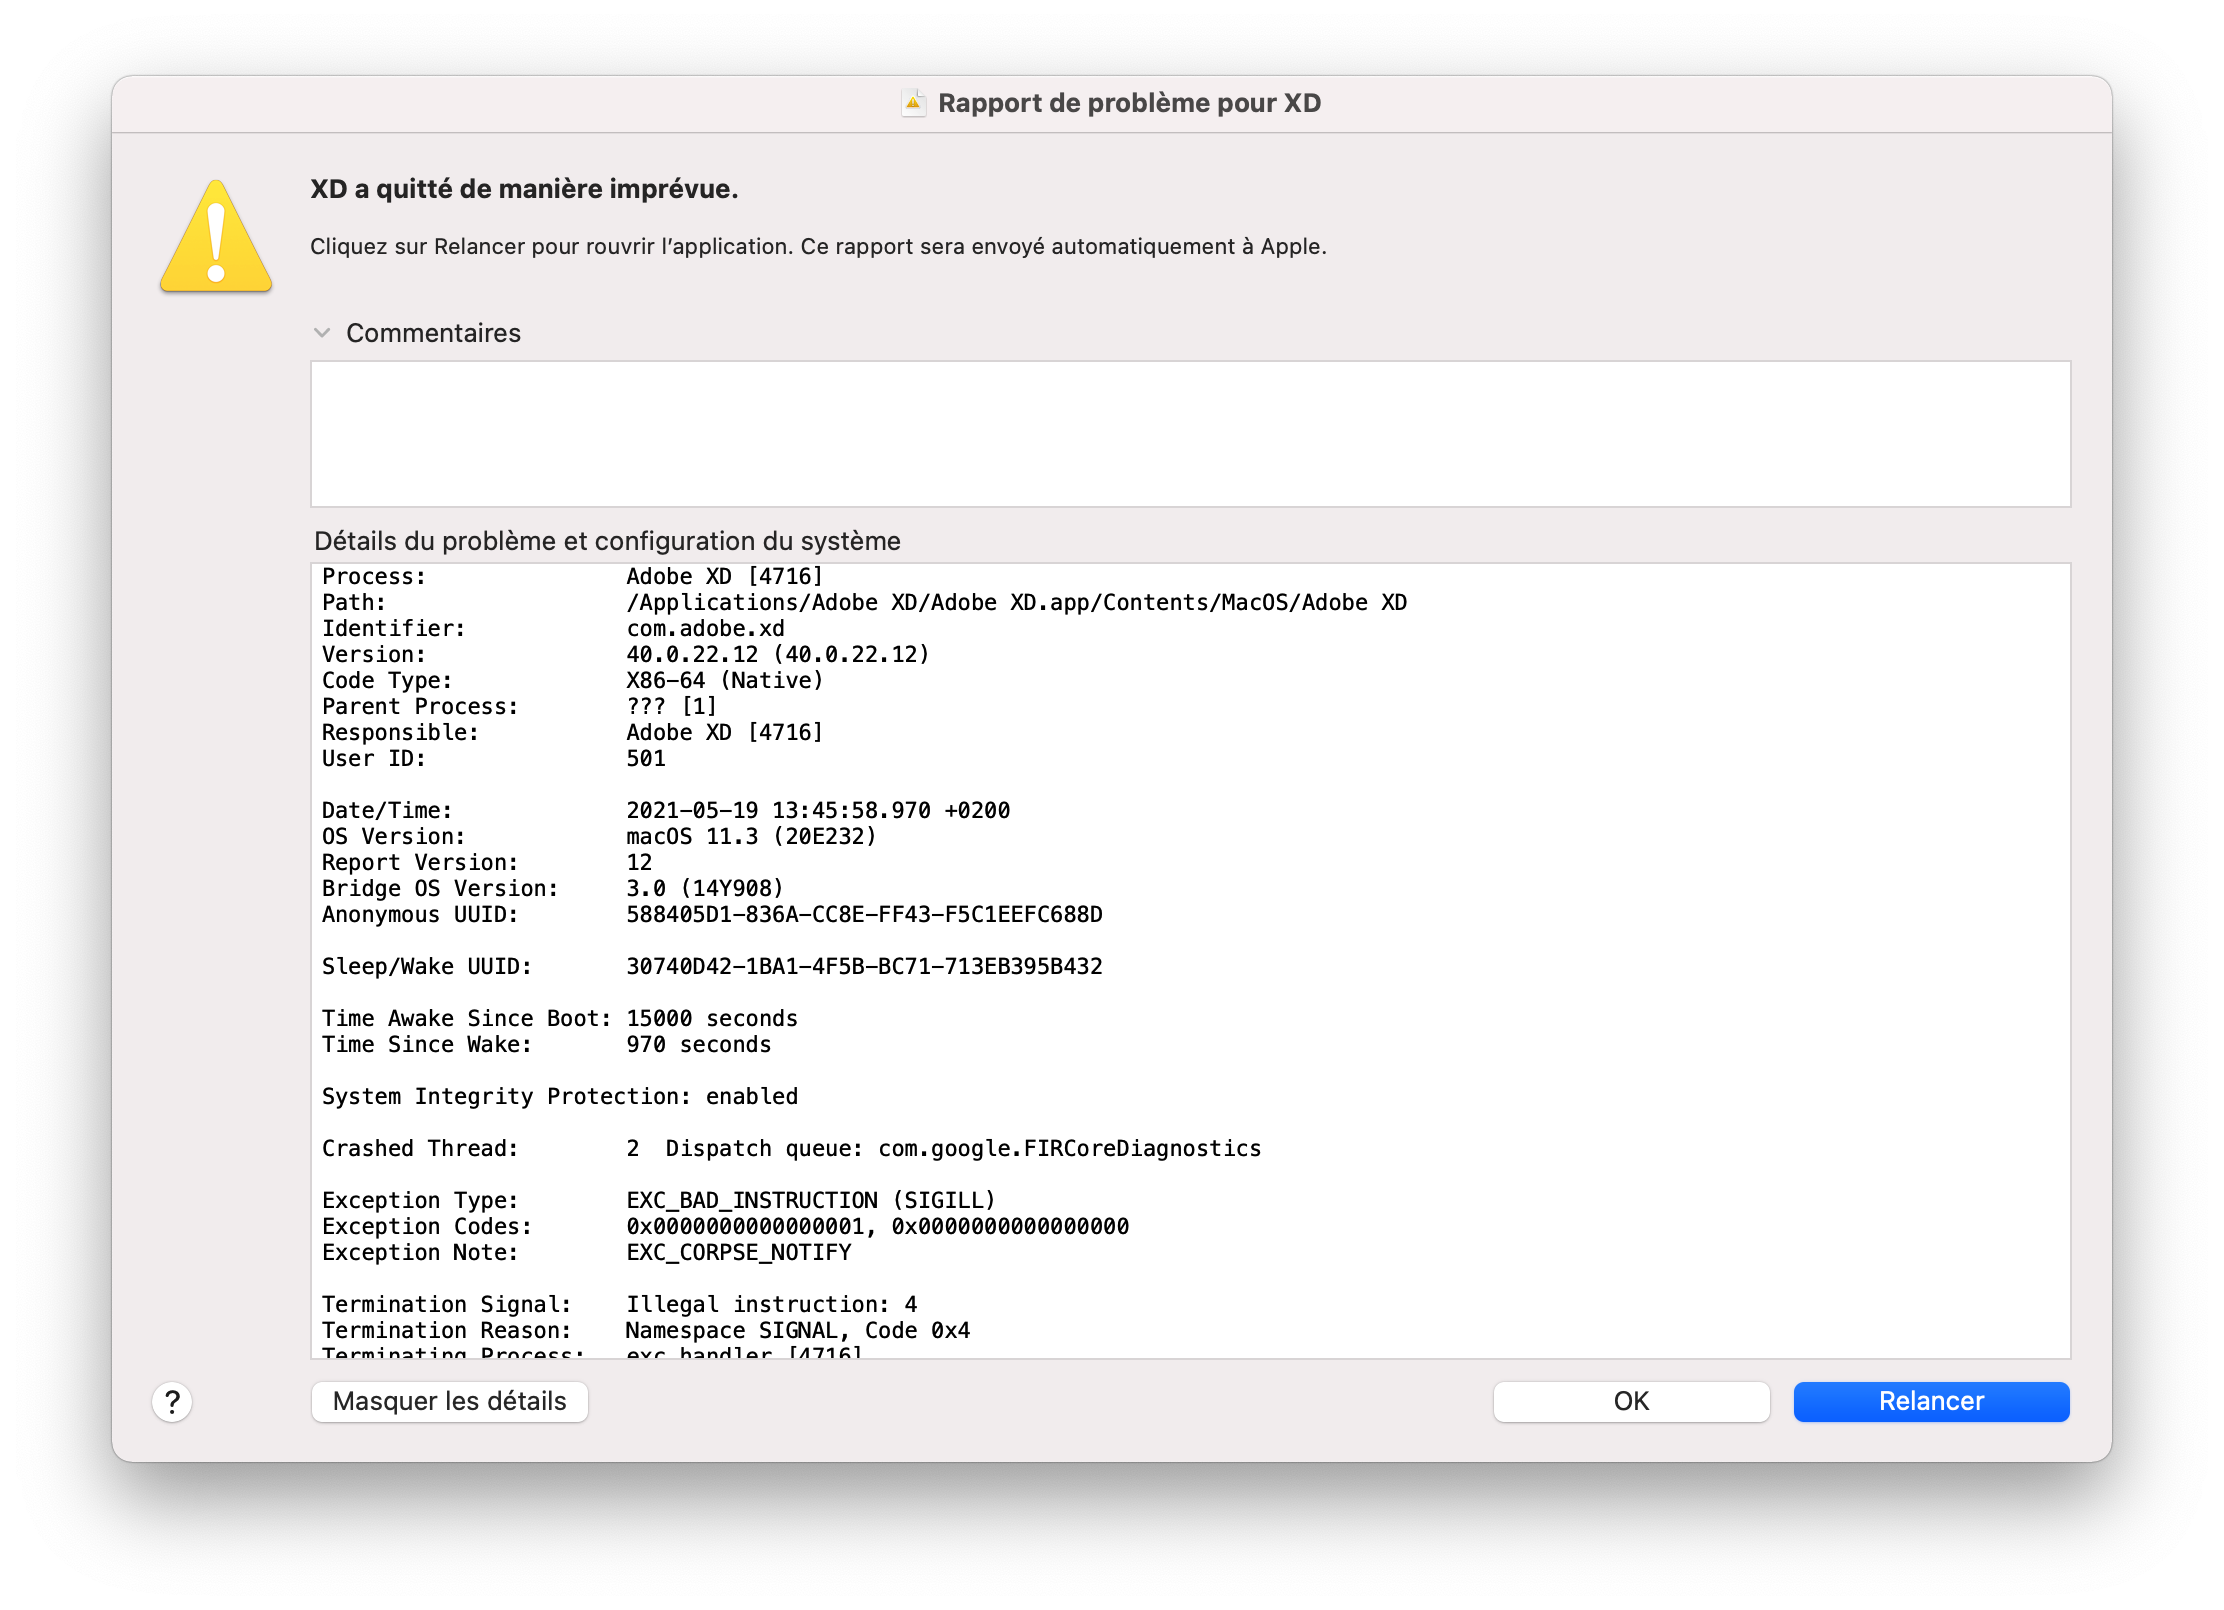
Task: Click the com.adobe.xd identifier text
Action: 705,629
